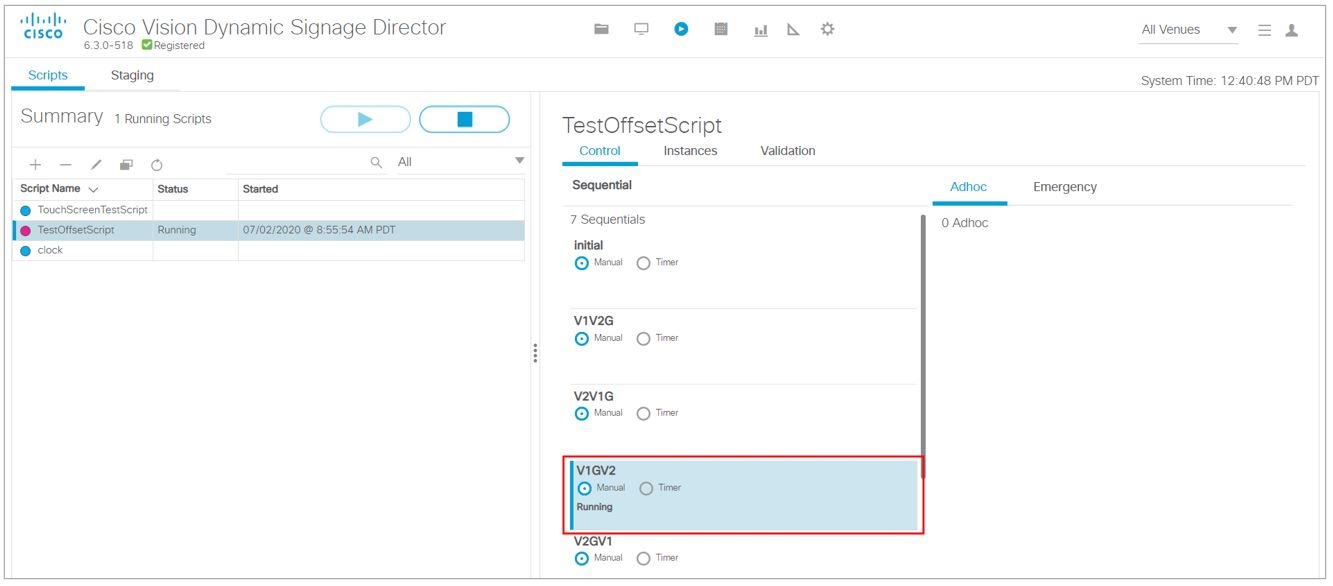This screenshot has height=586, width=1333.
Task: Select the TouchScreenTestScript row
Action: pos(268,210)
